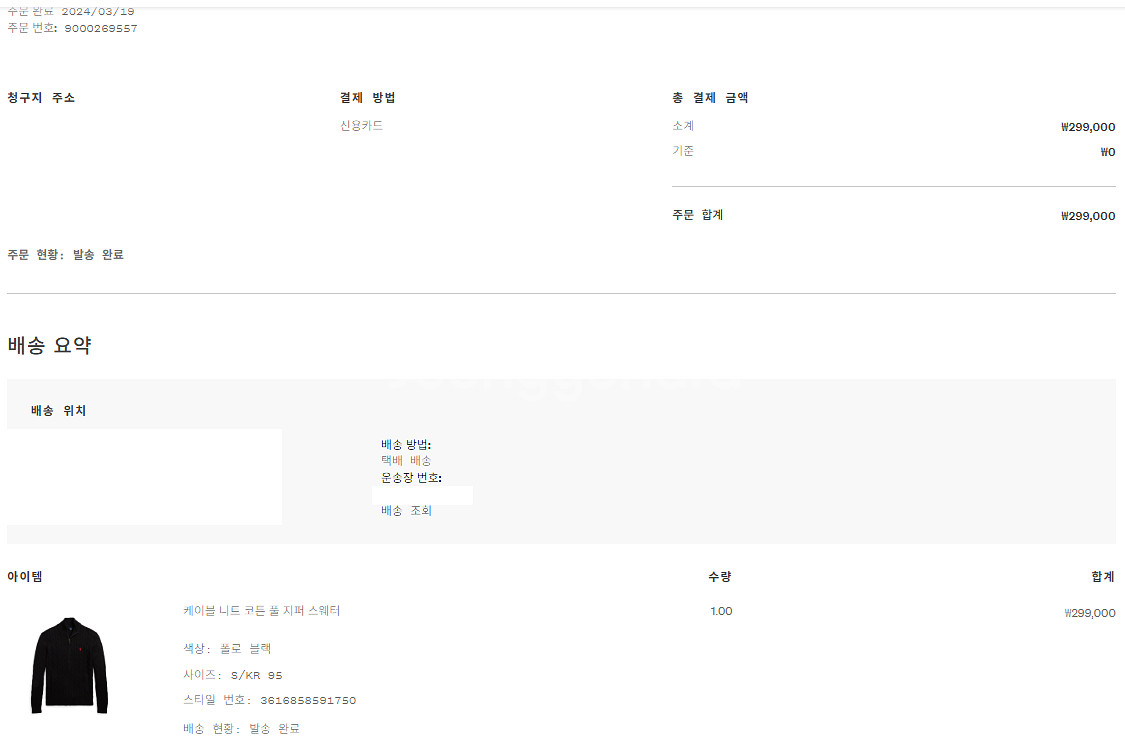Click the 소계 subtotal amount ₩299,000
1125x745 pixels.
(1088, 127)
